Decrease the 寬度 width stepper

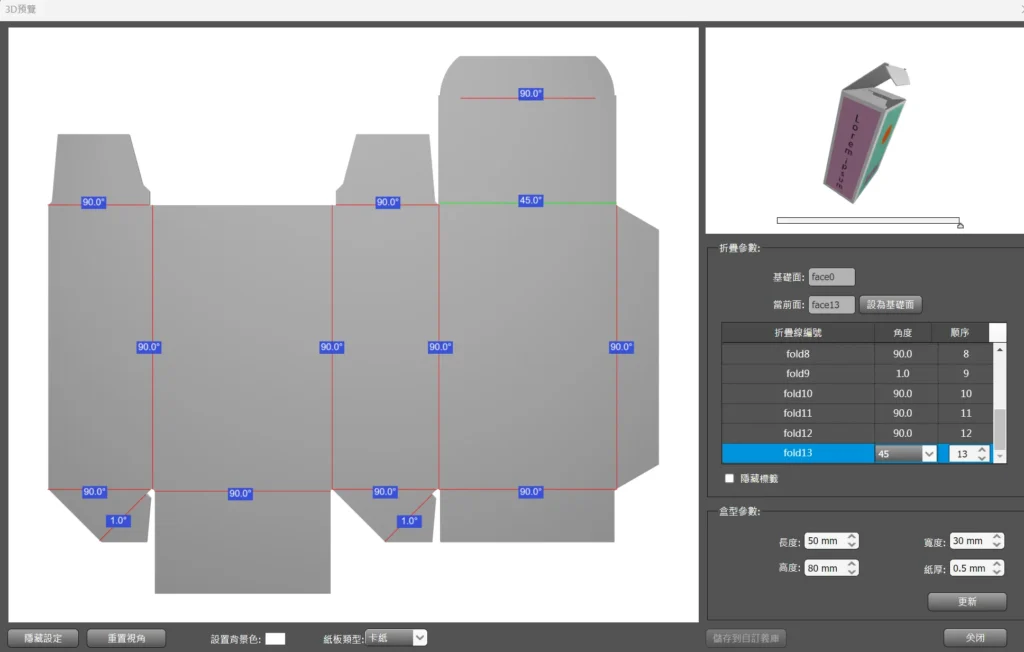(x=996, y=545)
